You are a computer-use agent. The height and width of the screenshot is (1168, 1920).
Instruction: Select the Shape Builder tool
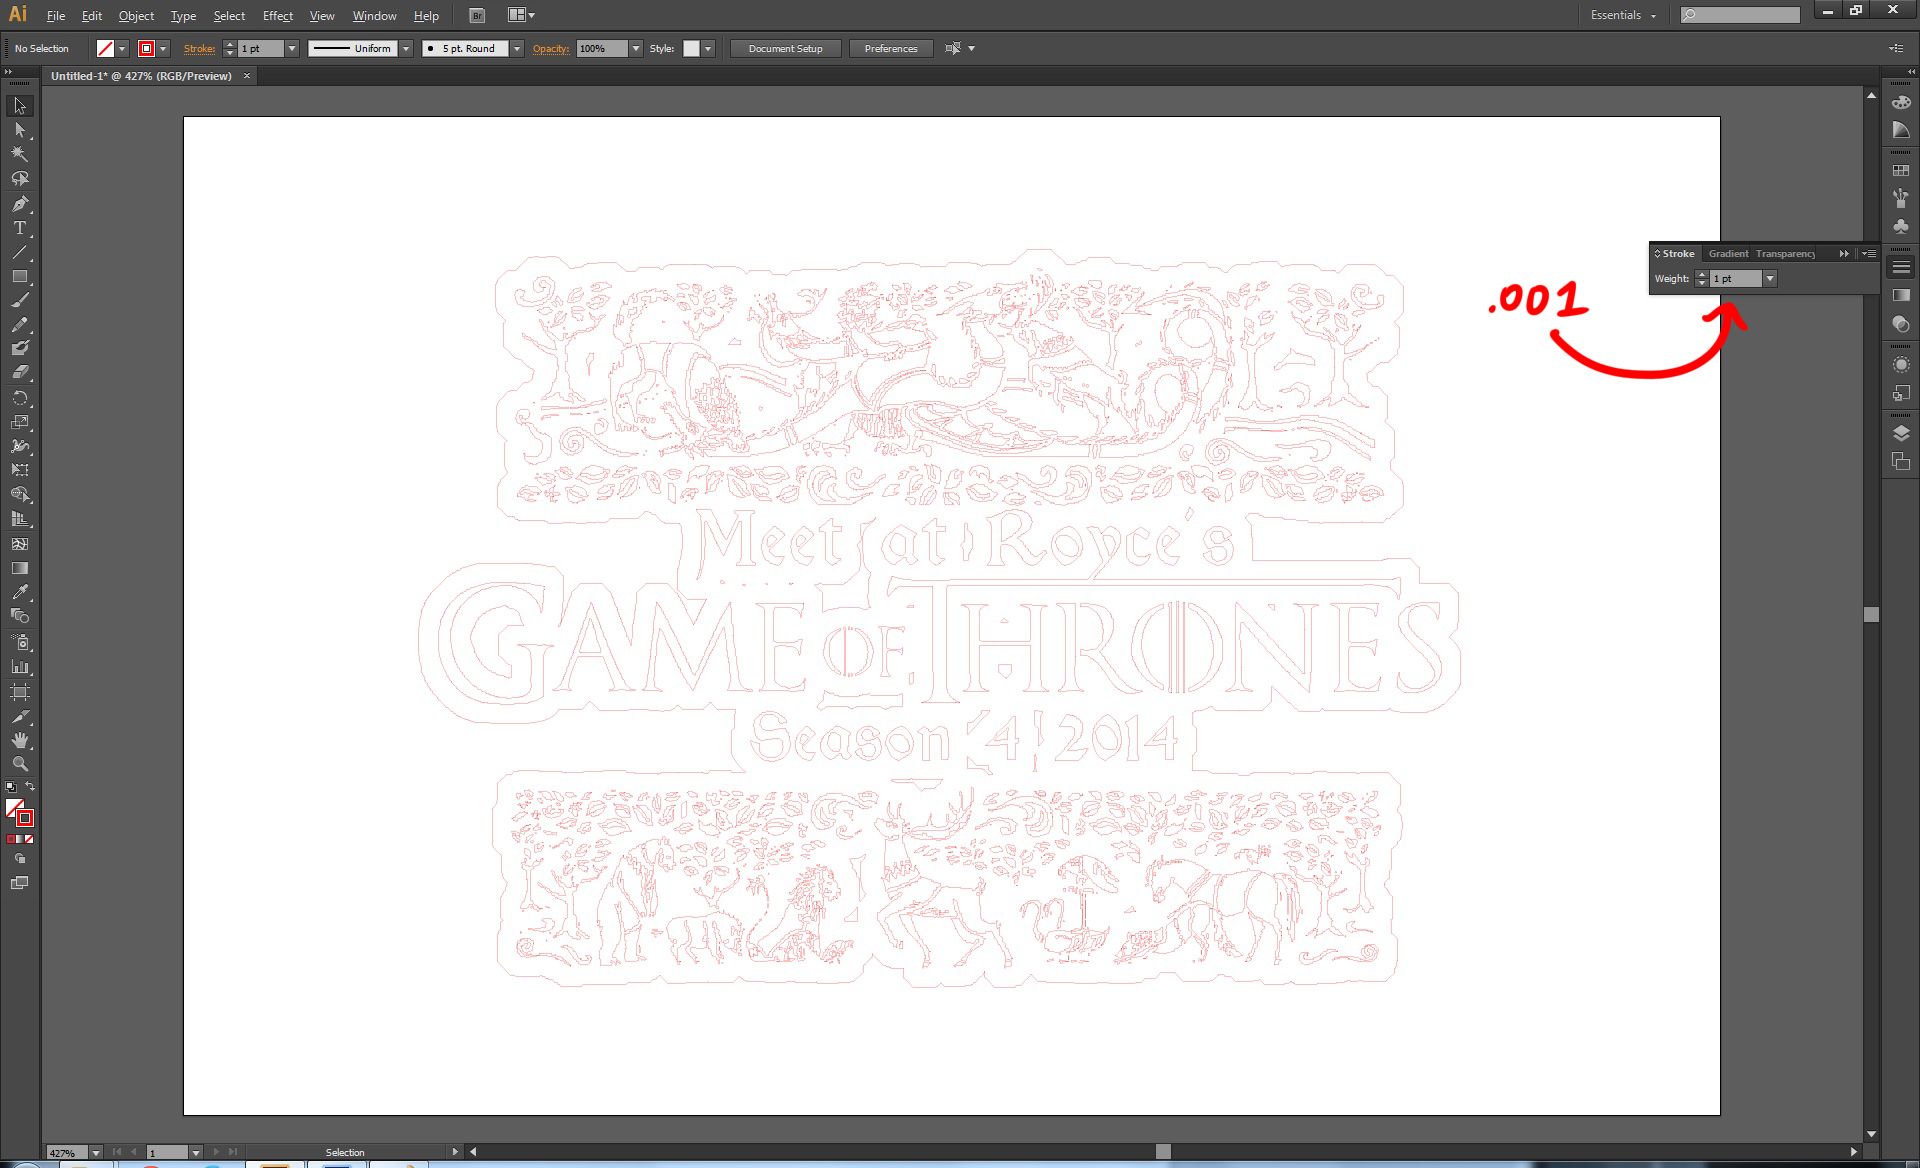pyautogui.click(x=19, y=495)
